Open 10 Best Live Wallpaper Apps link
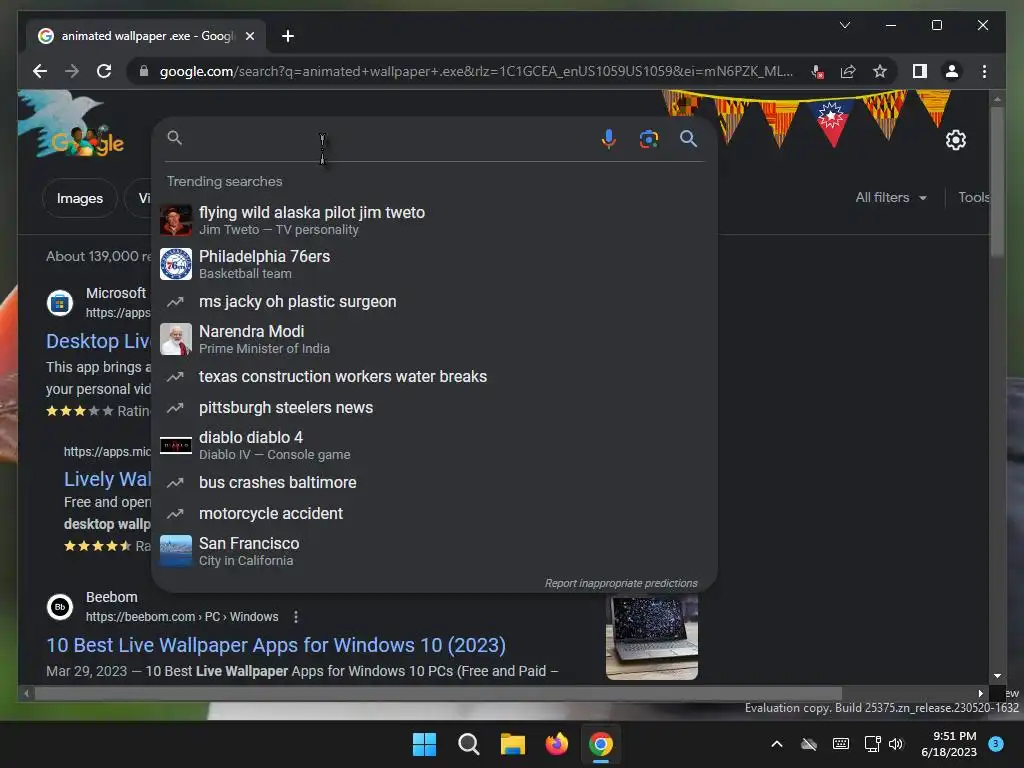Image resolution: width=1024 pixels, height=768 pixels. (276, 645)
